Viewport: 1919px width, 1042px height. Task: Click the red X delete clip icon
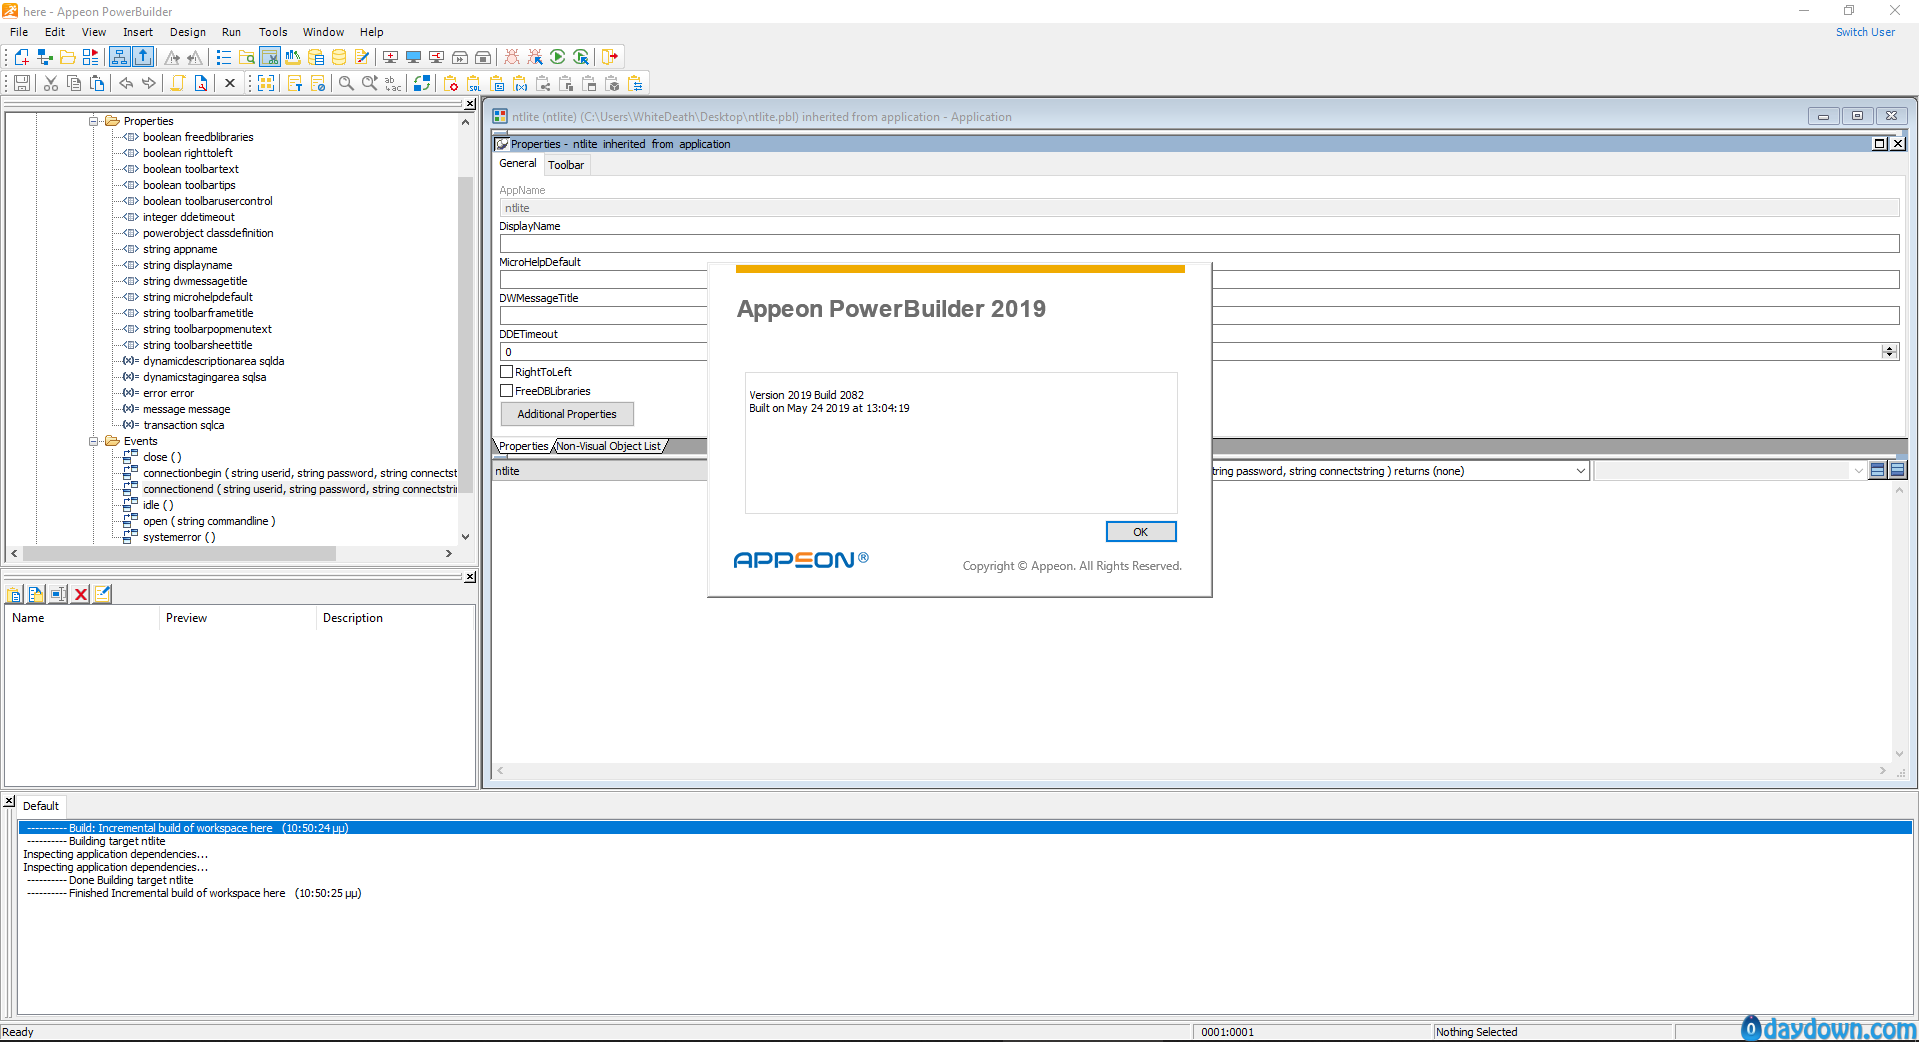point(81,594)
